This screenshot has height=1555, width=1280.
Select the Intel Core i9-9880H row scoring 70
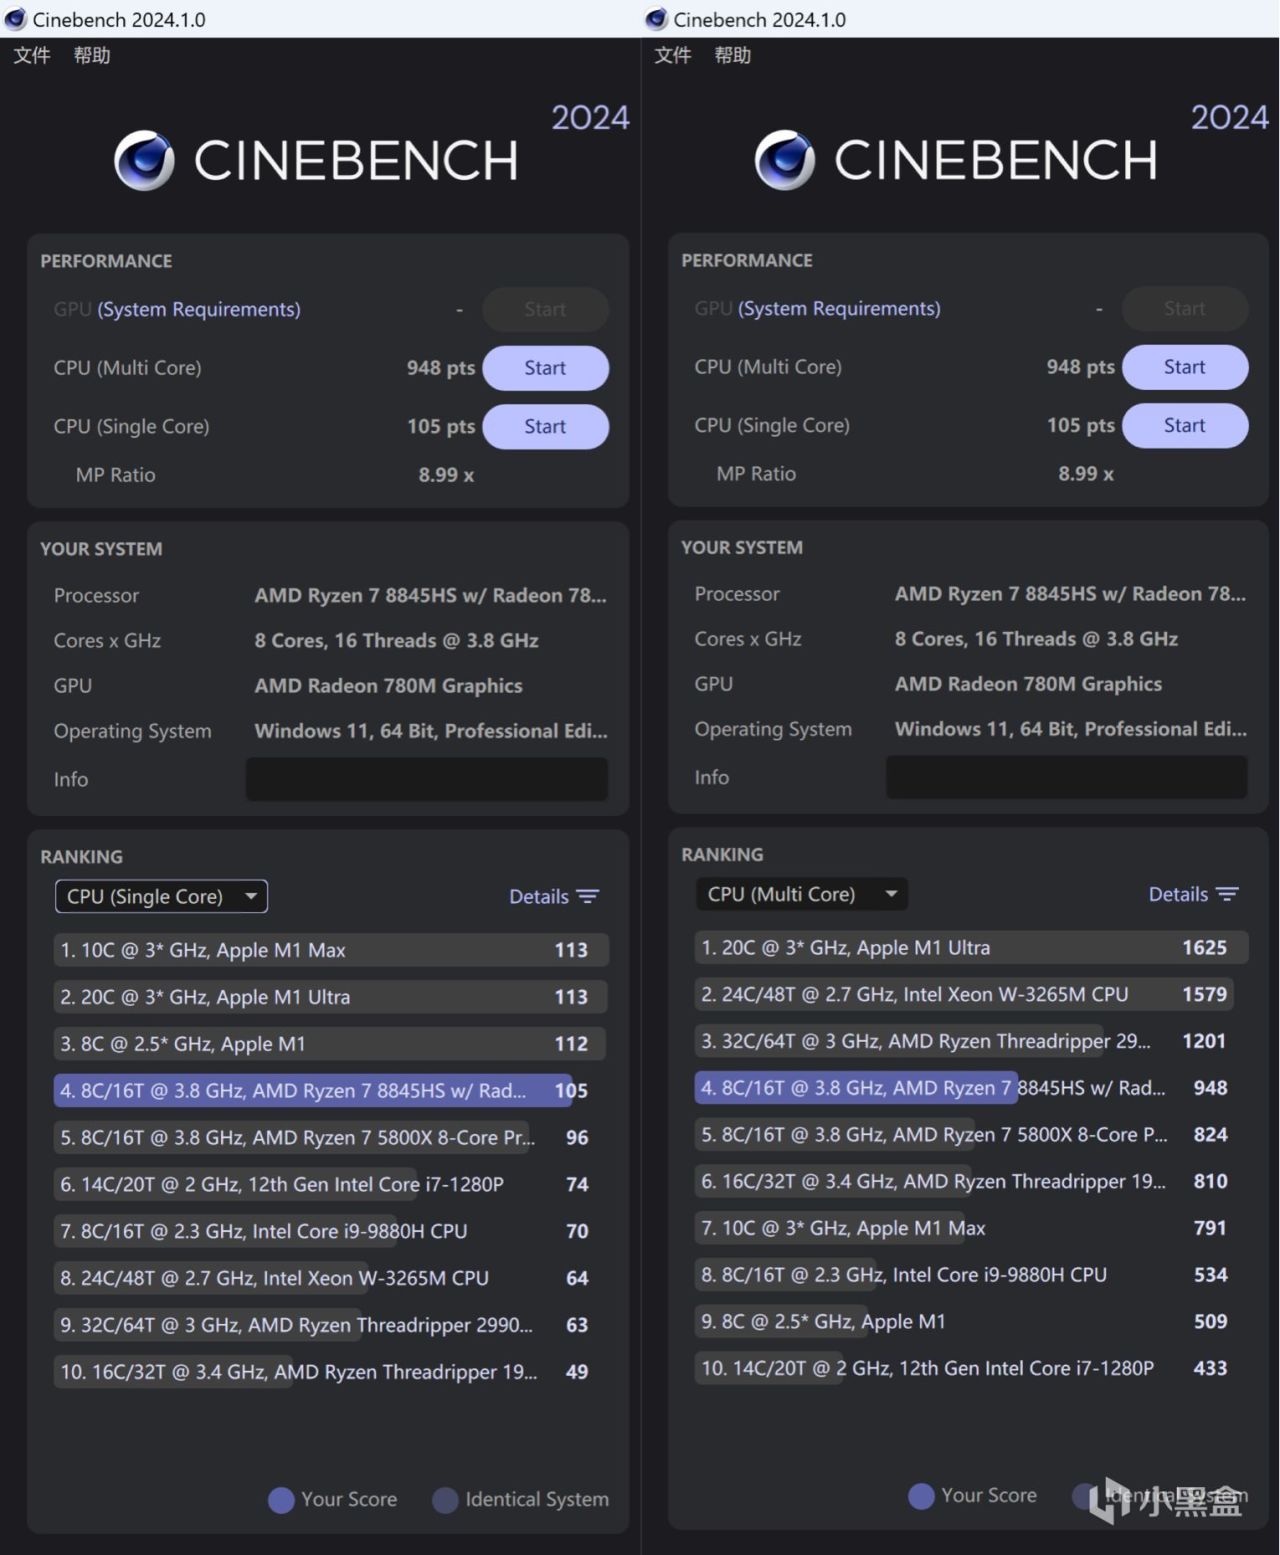point(330,1232)
